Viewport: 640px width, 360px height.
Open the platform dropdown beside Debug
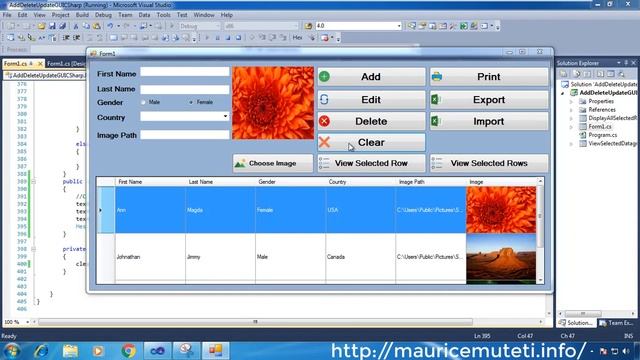(296, 26)
